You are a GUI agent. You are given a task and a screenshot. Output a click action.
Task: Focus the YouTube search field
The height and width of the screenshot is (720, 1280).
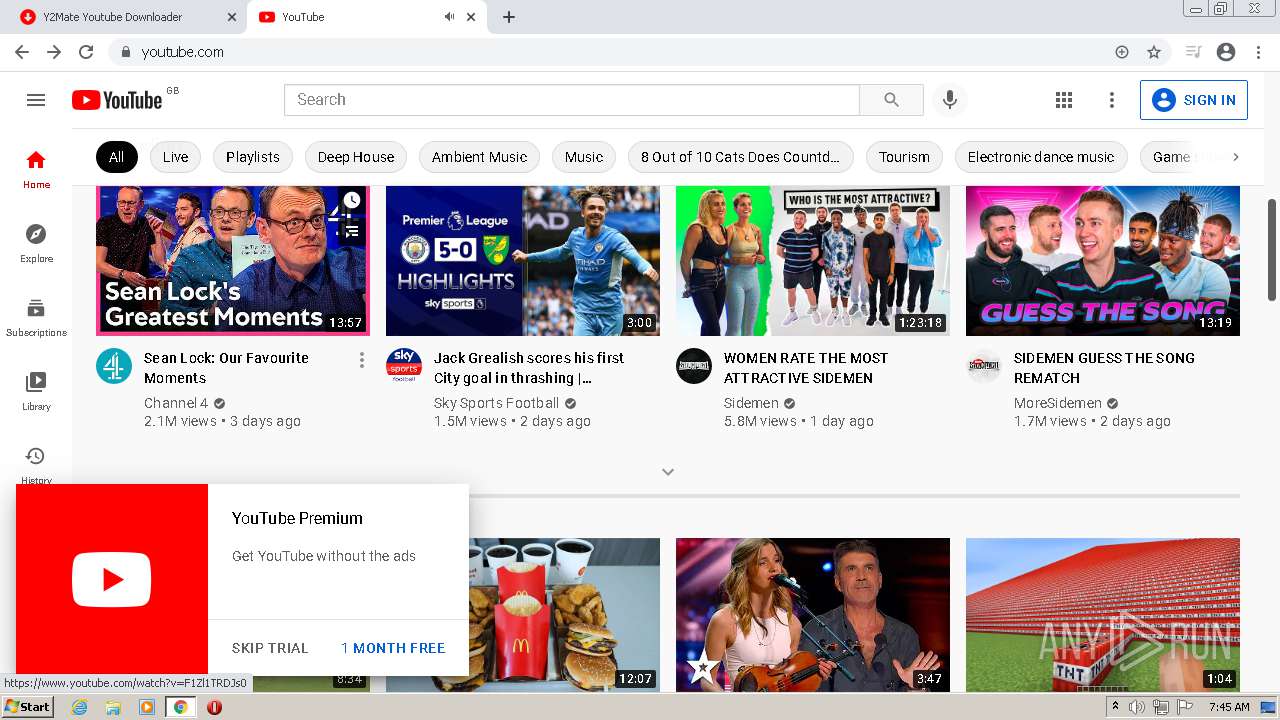(572, 100)
